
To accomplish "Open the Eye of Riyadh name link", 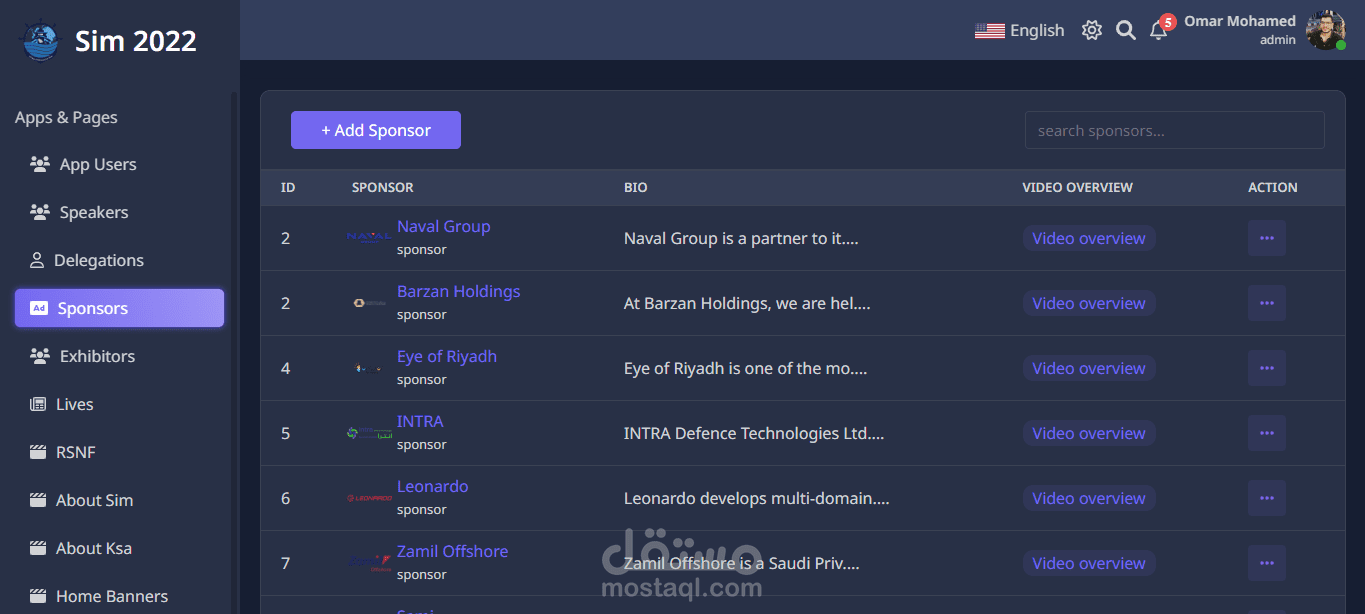I will pyautogui.click(x=447, y=356).
